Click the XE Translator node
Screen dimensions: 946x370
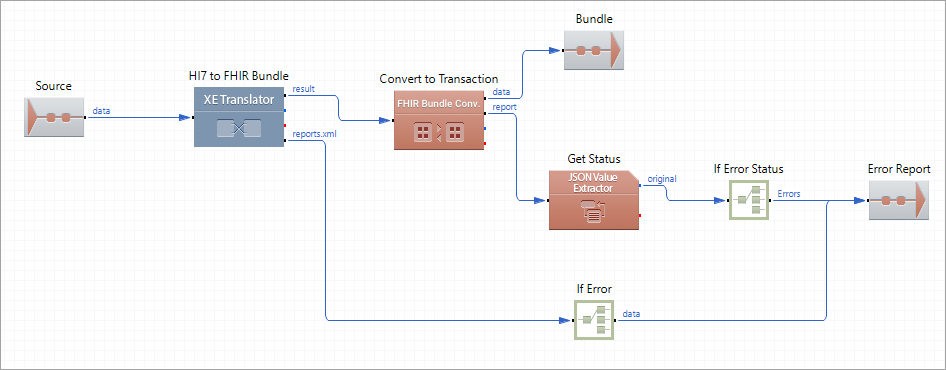239,116
